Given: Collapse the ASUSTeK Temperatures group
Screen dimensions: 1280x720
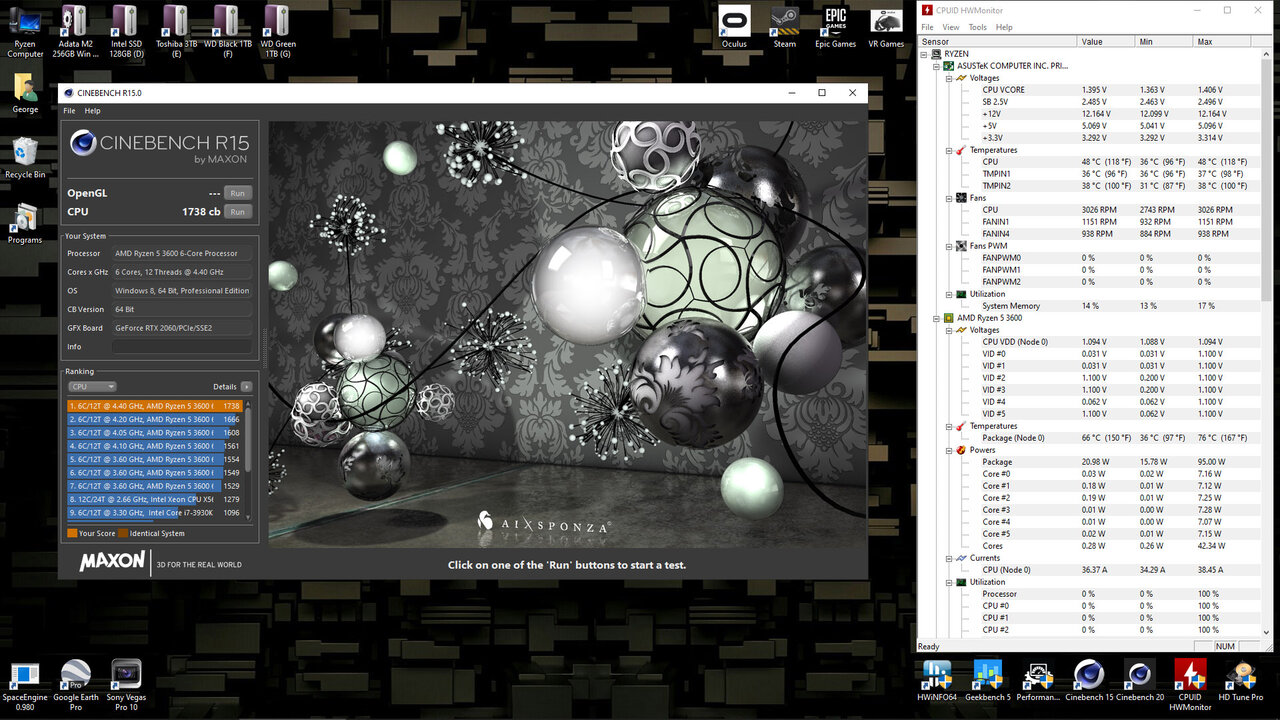Looking at the screenshot, I should point(949,150).
